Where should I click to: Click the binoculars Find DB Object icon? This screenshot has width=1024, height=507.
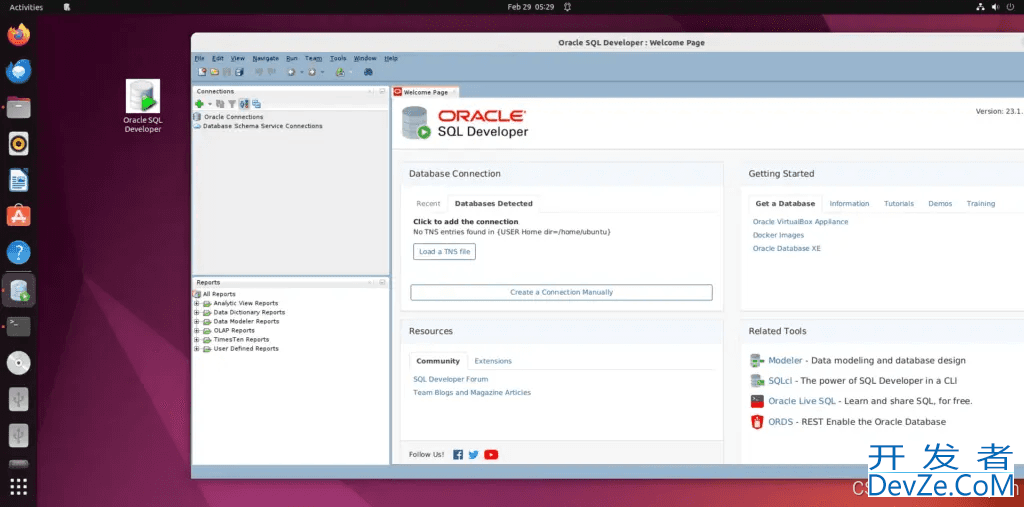pos(368,72)
